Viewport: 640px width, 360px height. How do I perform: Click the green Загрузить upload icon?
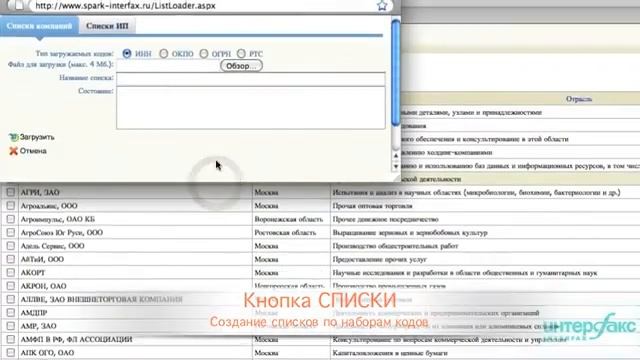[13, 137]
